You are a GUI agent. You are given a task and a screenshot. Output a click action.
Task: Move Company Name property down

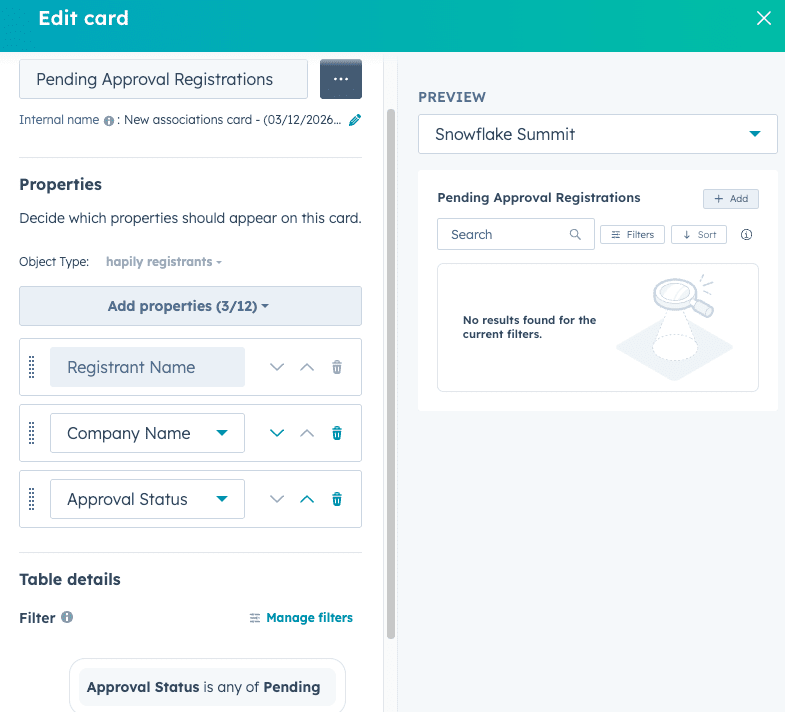277,433
